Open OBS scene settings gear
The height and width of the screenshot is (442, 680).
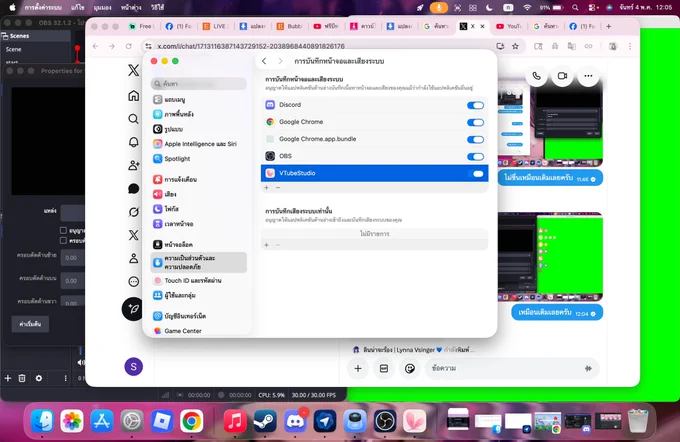(x=39, y=378)
